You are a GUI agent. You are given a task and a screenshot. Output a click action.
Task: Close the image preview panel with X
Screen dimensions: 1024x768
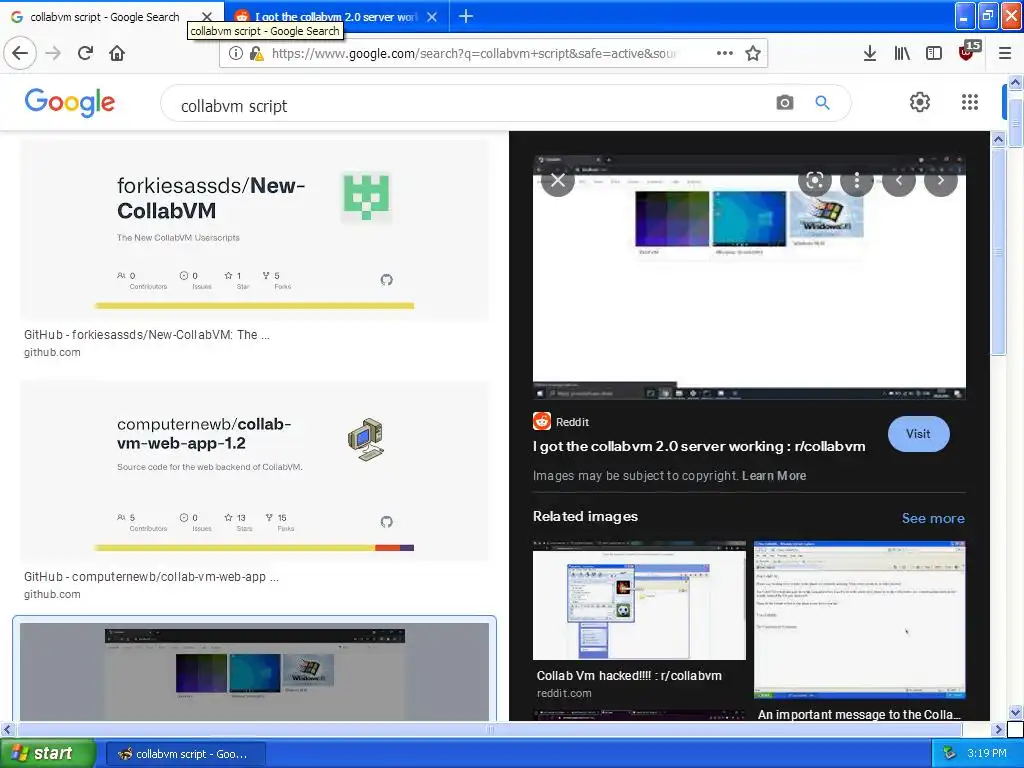(x=558, y=180)
